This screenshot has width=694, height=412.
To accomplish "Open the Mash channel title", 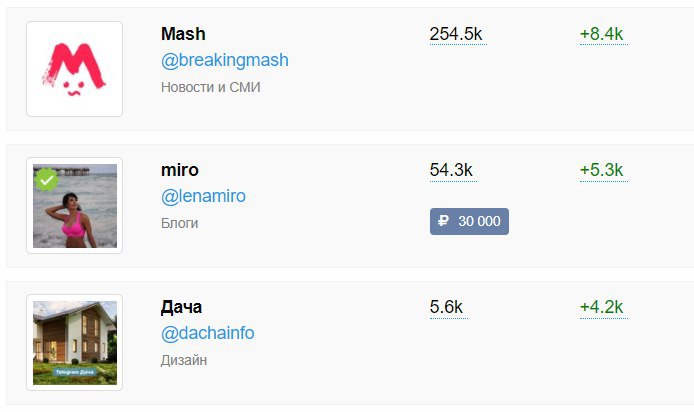I will [183, 34].
